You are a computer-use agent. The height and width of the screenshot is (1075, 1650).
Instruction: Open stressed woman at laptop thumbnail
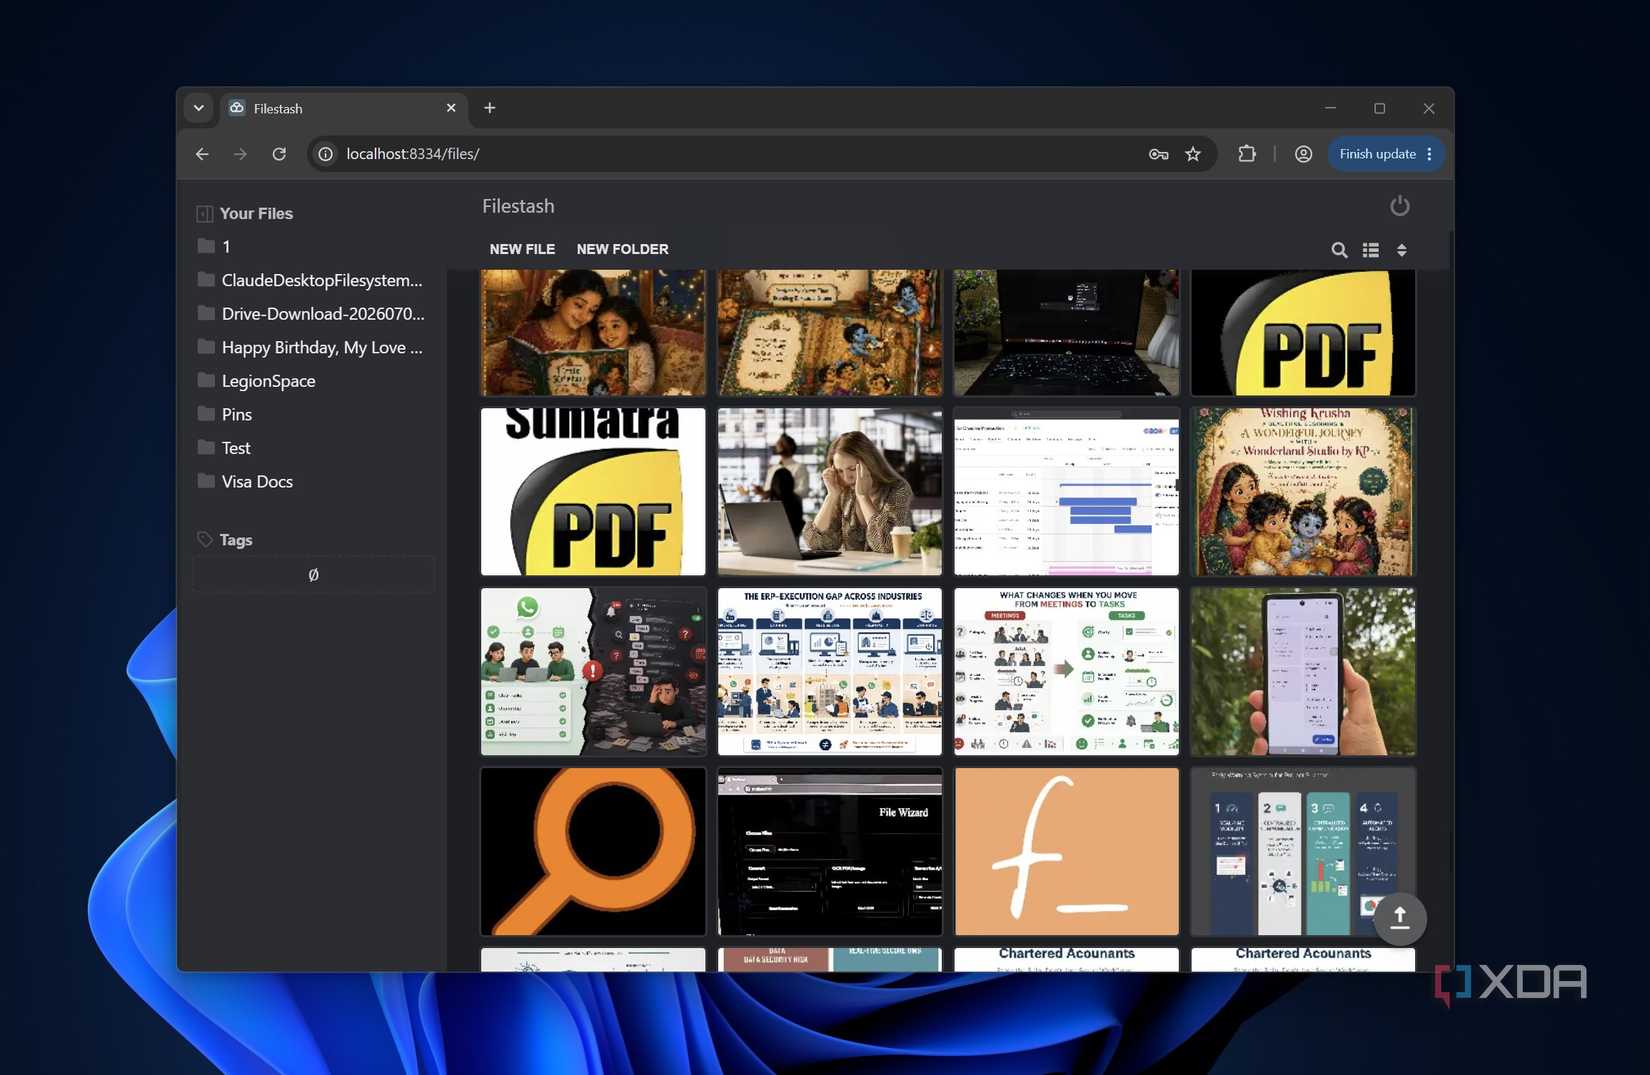pyautogui.click(x=830, y=491)
